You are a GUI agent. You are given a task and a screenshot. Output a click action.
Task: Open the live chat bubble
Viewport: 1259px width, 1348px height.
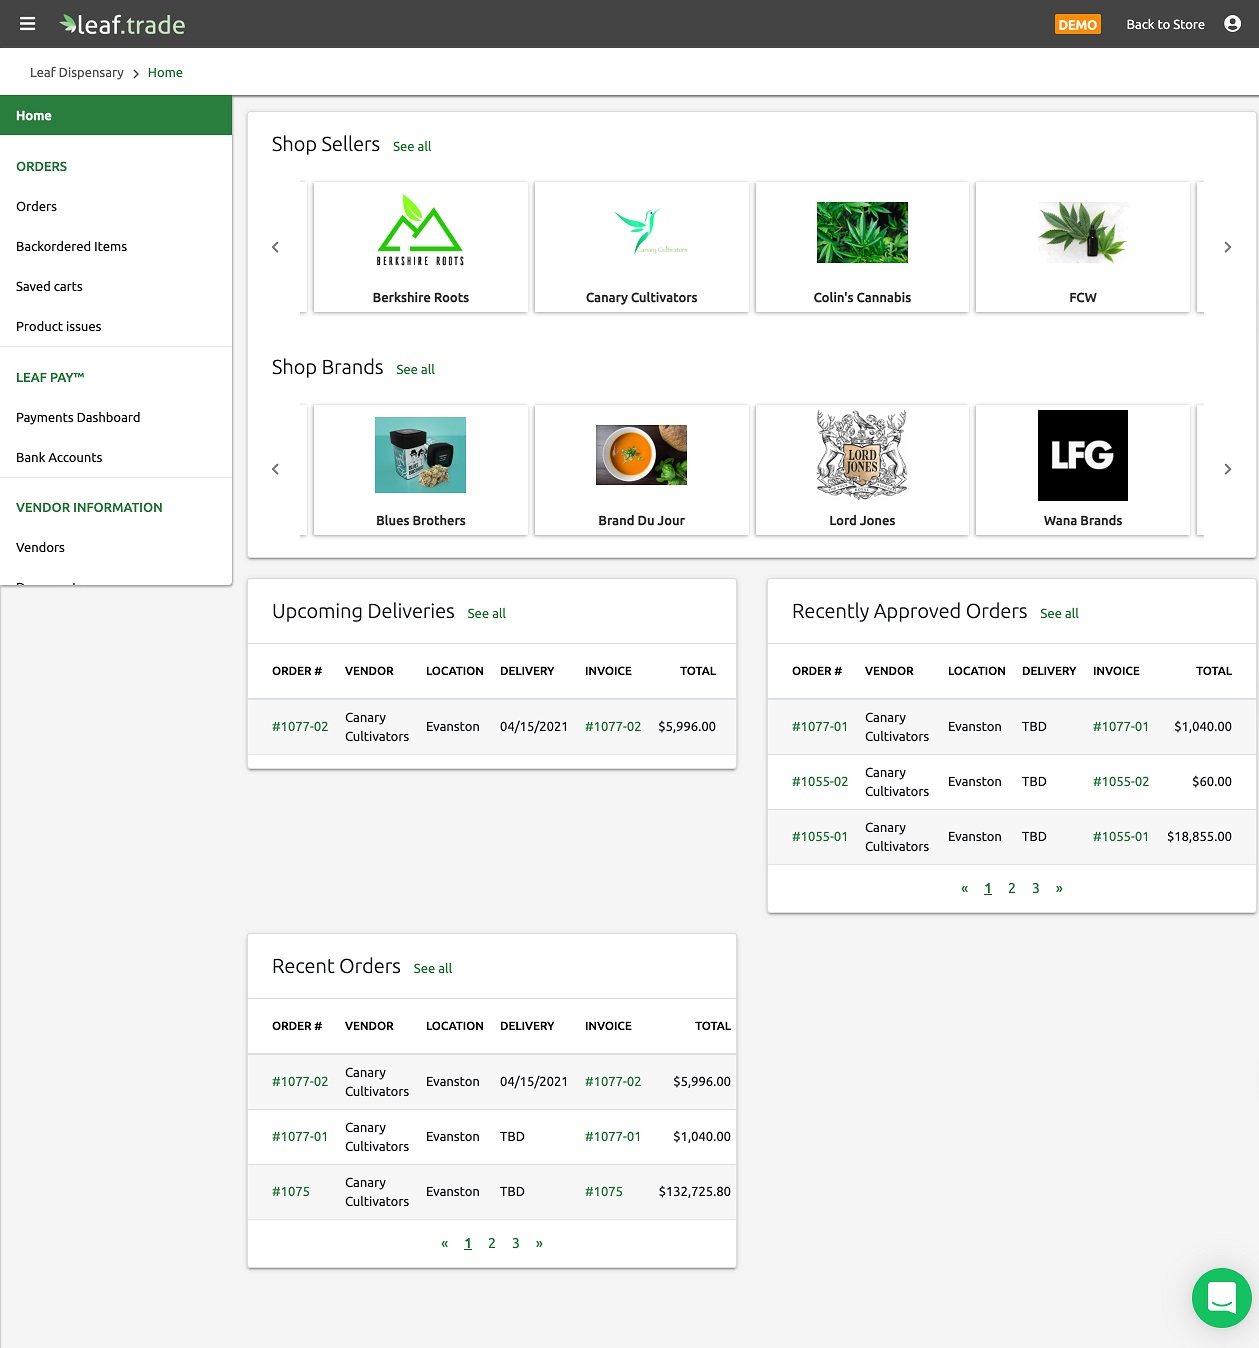pyautogui.click(x=1221, y=1297)
